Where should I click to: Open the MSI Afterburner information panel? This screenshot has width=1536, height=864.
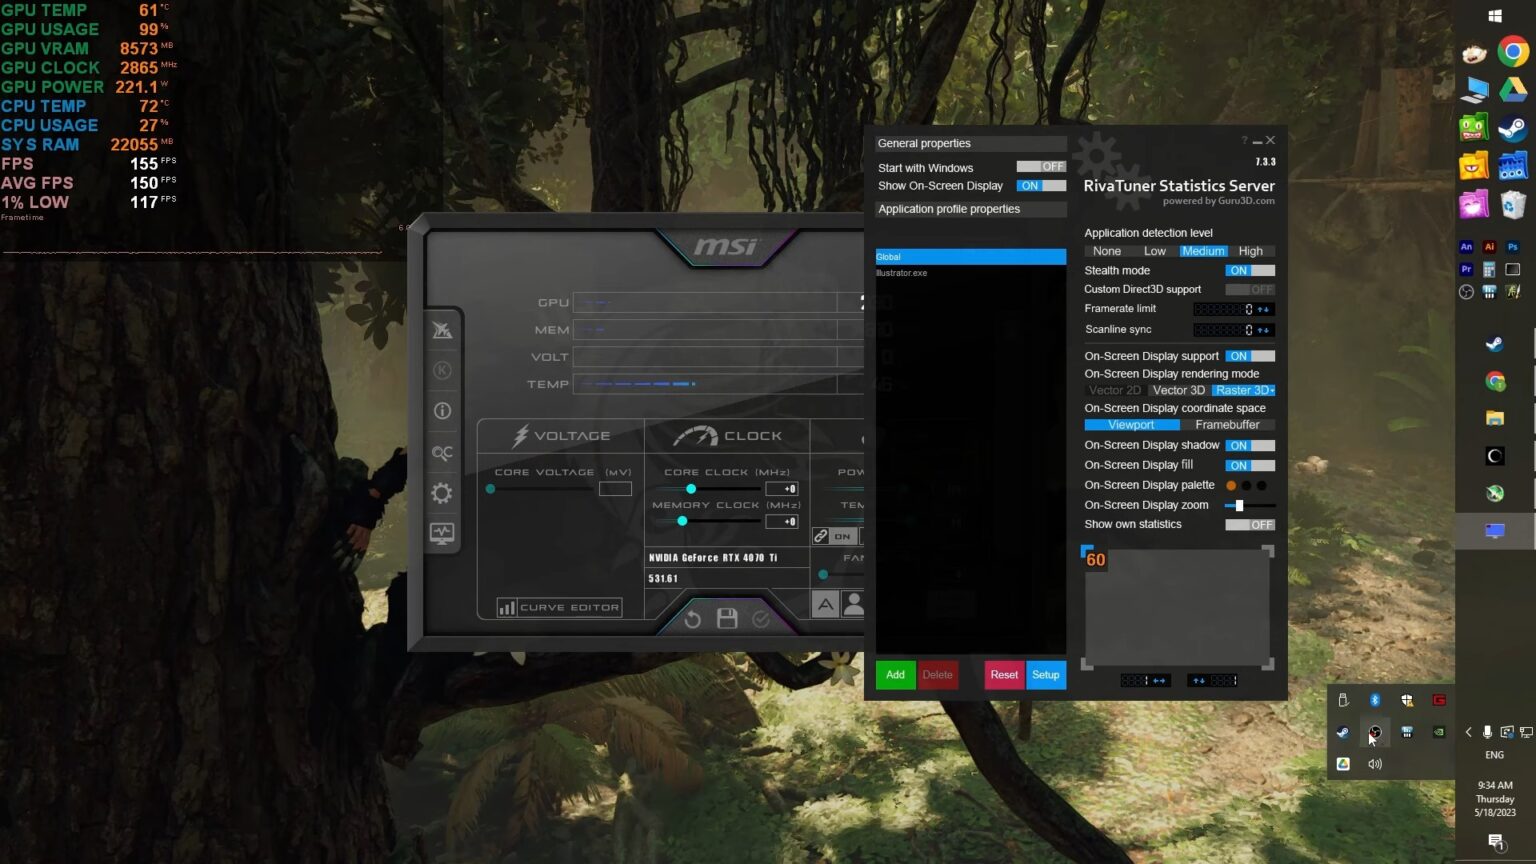tap(442, 410)
